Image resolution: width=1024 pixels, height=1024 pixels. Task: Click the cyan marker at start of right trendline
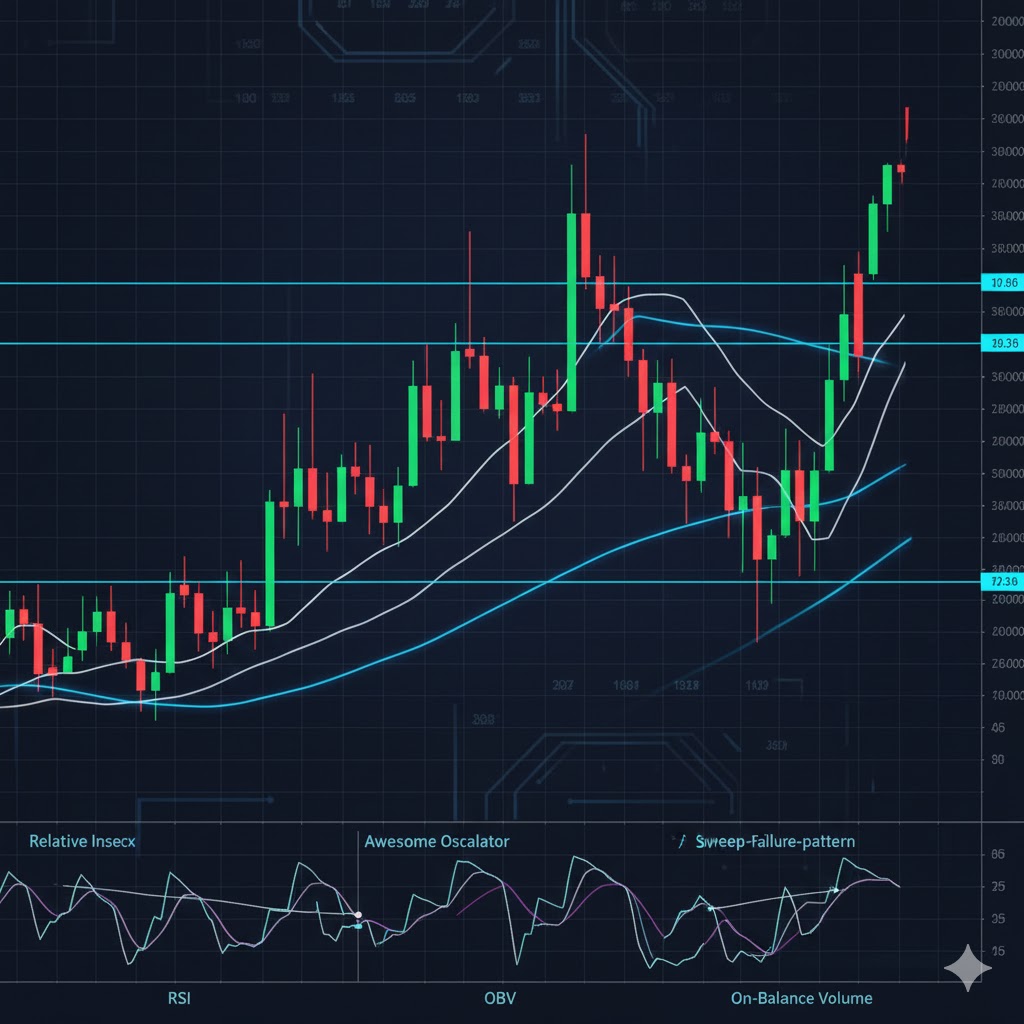[x=710, y=908]
